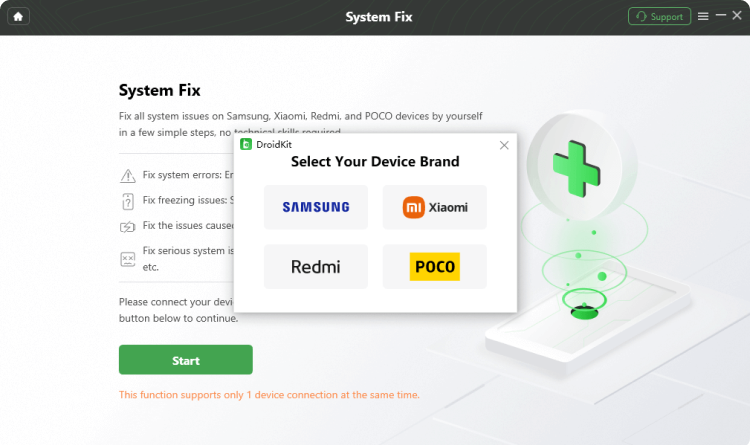Pick the Redmi brand tile
The width and height of the screenshot is (750, 448).
pyautogui.click(x=316, y=266)
